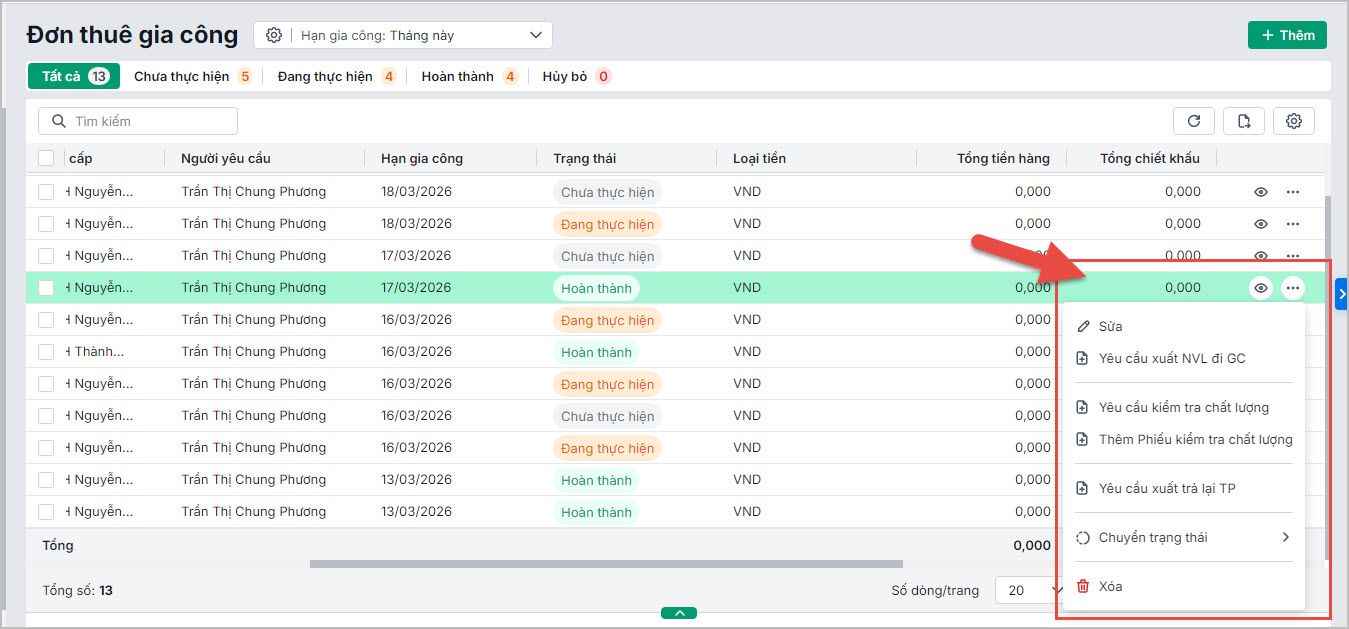Click the green Thêm button
The width and height of the screenshot is (1349, 629).
click(1286, 35)
